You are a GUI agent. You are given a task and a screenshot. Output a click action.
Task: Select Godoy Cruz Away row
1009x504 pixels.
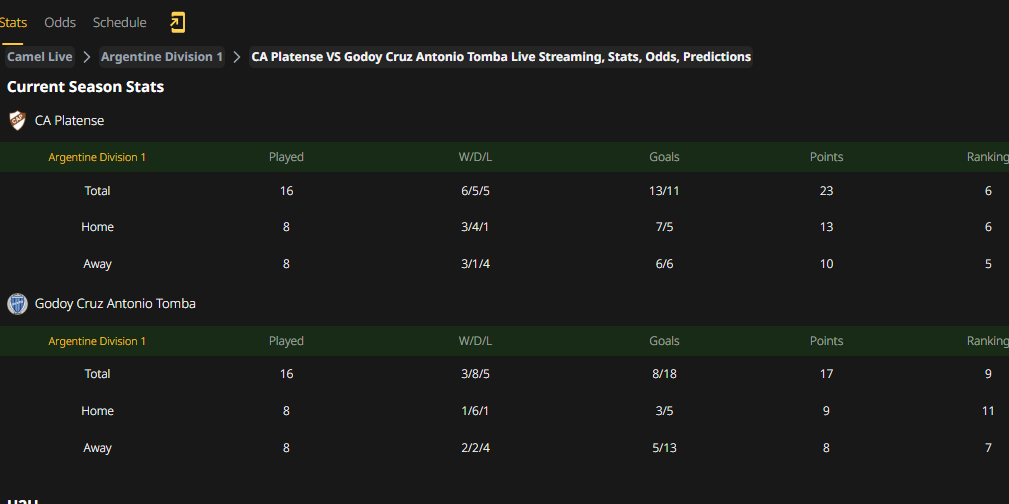point(504,448)
